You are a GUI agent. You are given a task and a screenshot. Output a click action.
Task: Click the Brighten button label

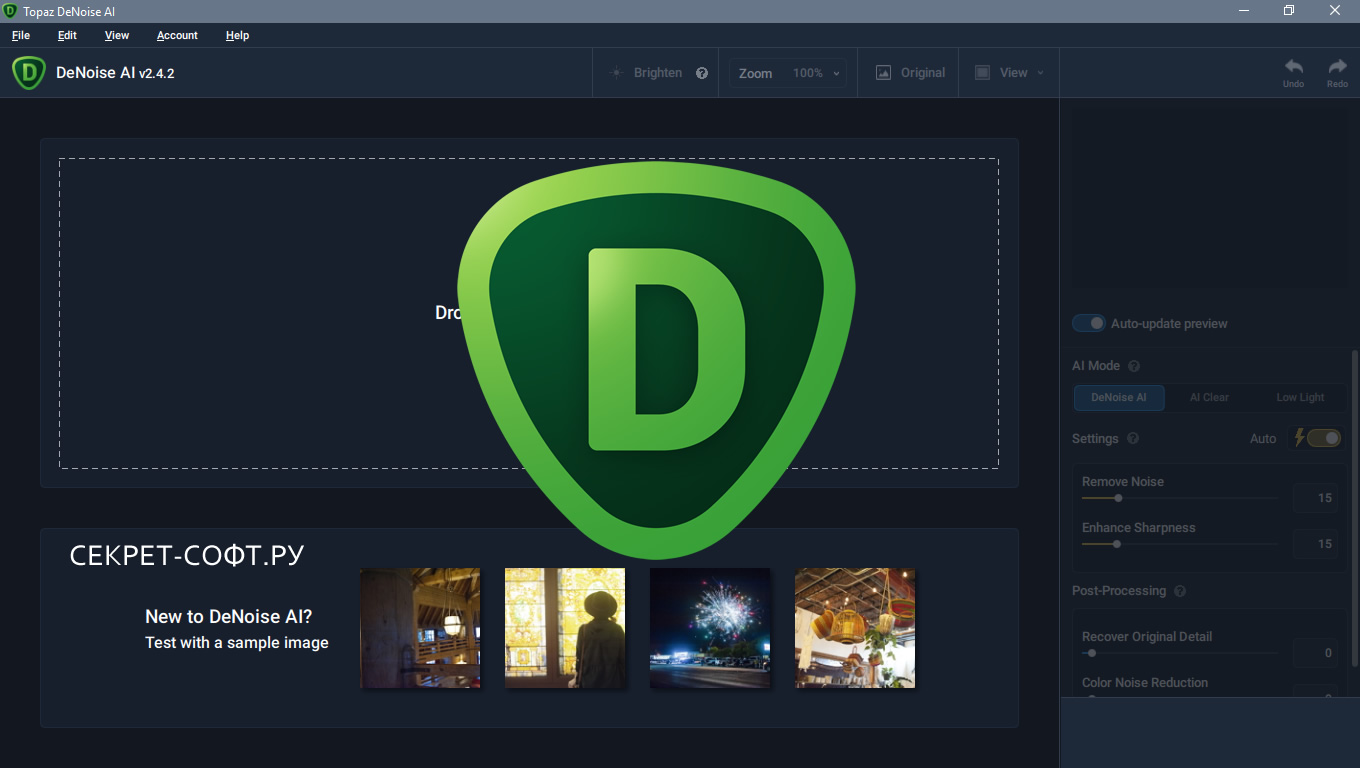point(658,73)
